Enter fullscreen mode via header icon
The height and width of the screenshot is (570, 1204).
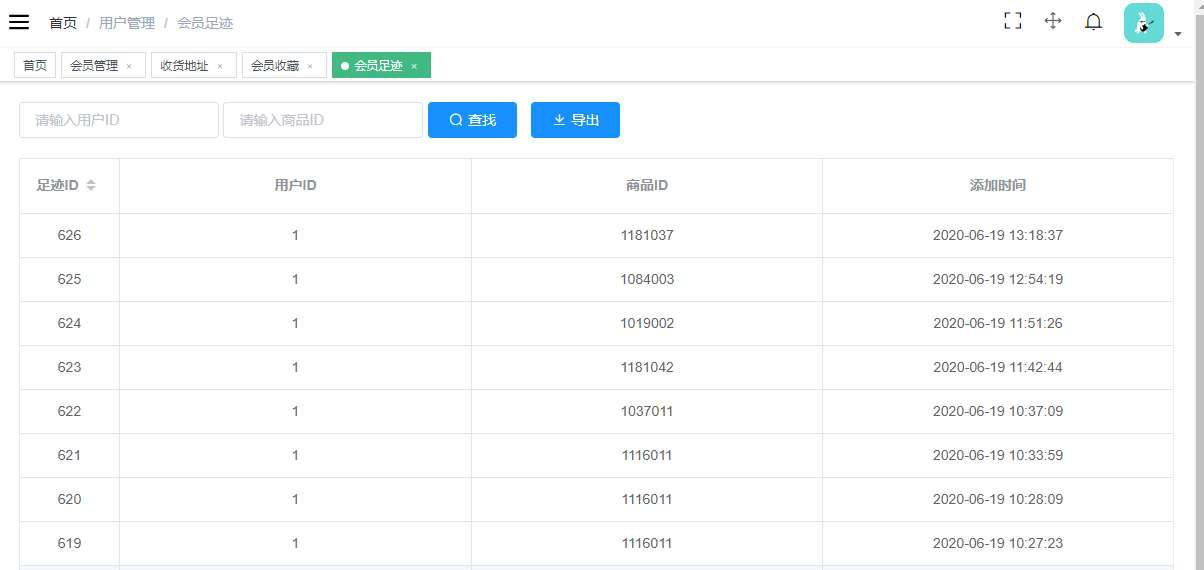coord(1013,21)
